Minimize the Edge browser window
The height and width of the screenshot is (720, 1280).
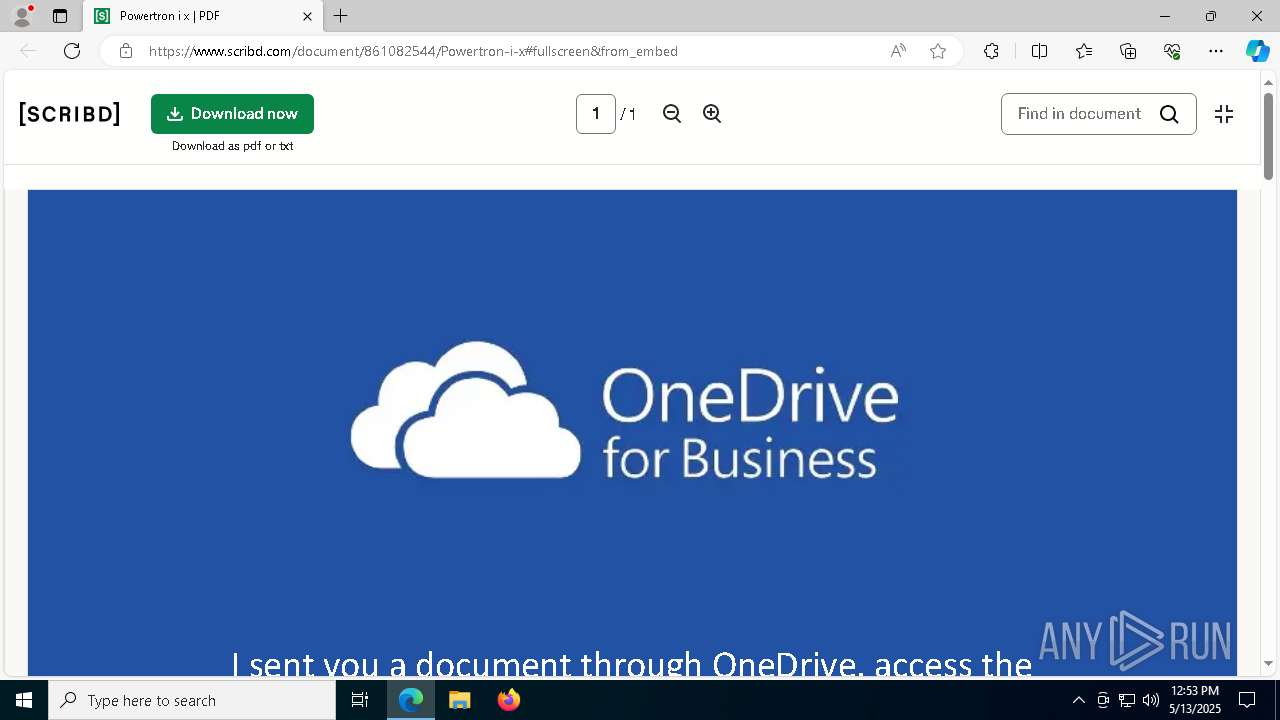point(1164,16)
